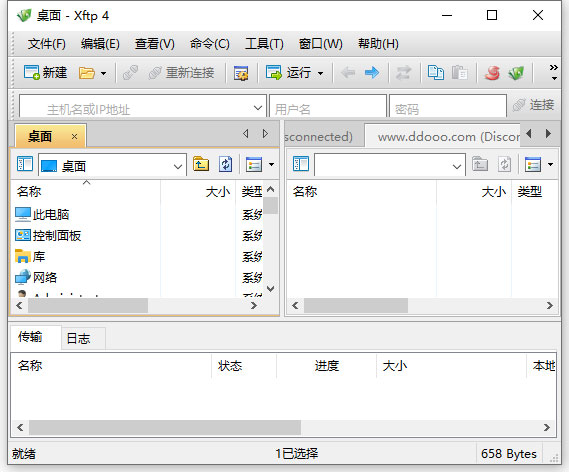Toggle folder tree in remote pane
Viewport: 569px width, 472px height.
[x=301, y=164]
